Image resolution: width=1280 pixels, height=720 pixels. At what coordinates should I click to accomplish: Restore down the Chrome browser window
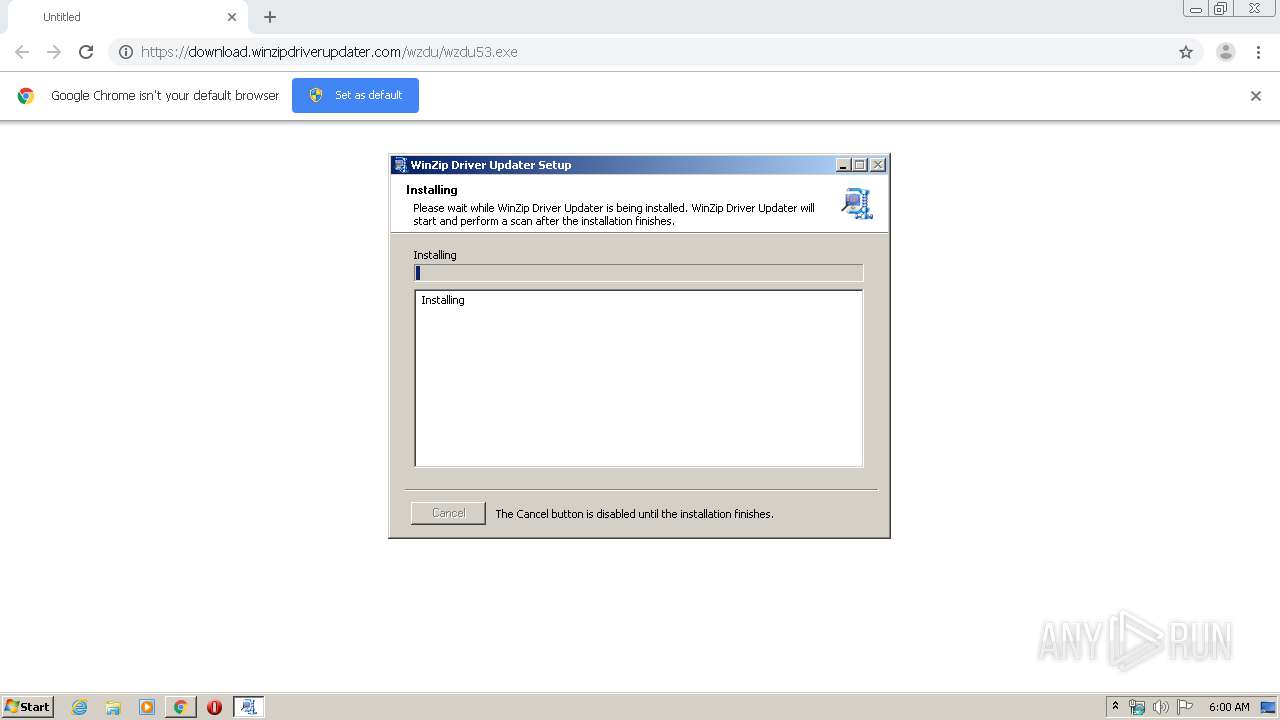pyautogui.click(x=1221, y=9)
